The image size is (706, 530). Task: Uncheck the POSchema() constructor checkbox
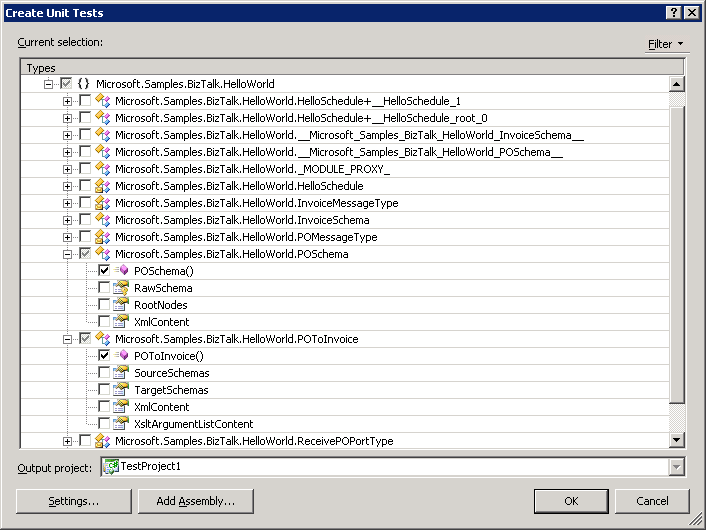[104, 271]
